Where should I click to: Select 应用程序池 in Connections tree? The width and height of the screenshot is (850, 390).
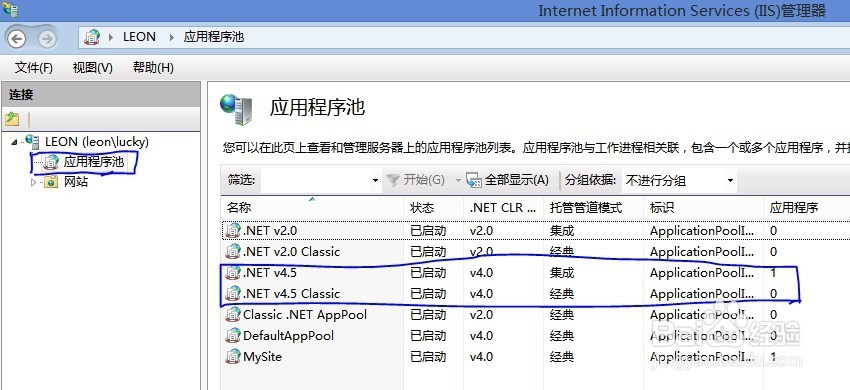tap(94, 162)
